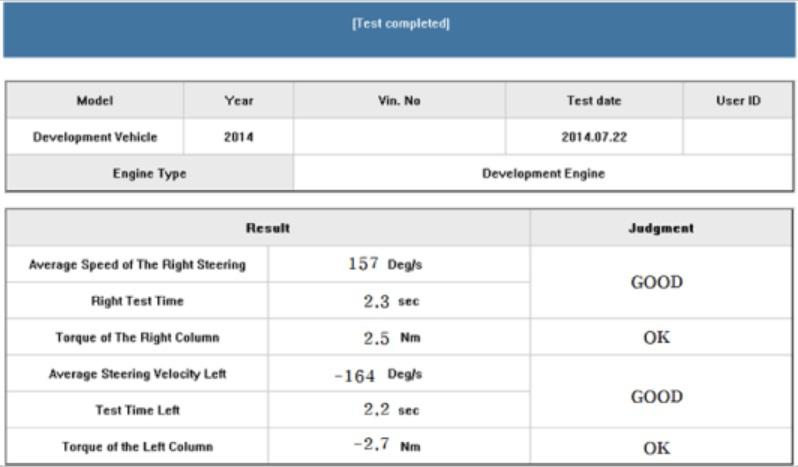Click the Test completed banner
Screen dimensions: 798x467
pyautogui.click(x=399, y=25)
